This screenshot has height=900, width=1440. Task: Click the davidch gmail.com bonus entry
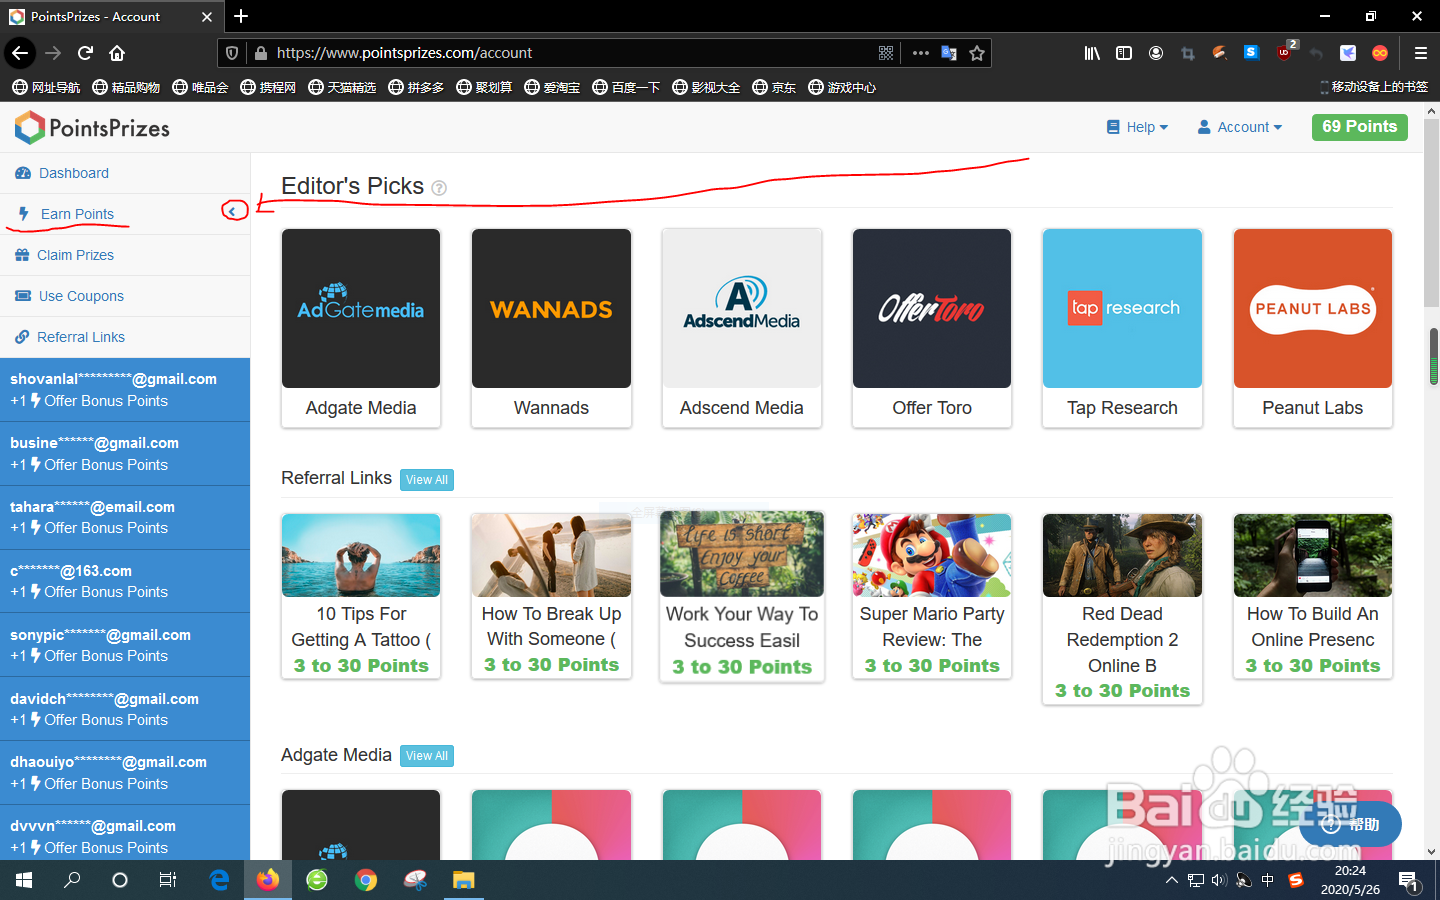click(125, 709)
